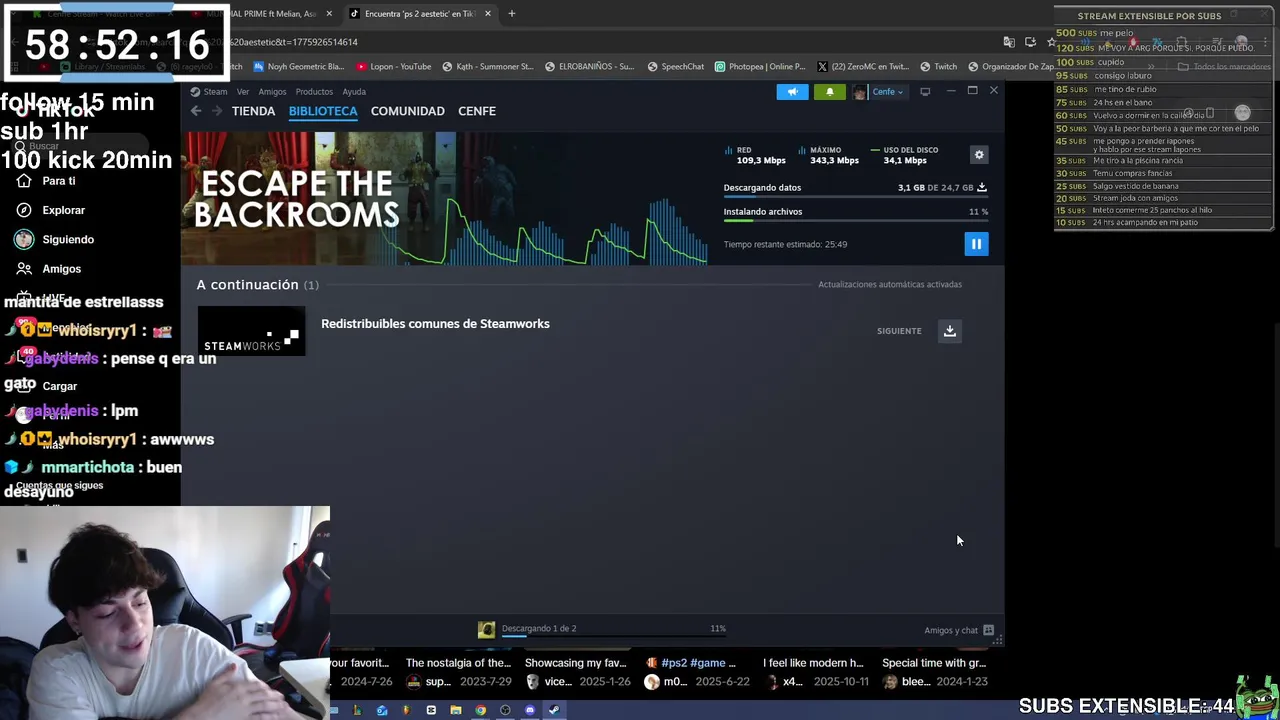Open a new browser tab
Image resolution: width=1280 pixels, height=720 pixels.
point(511,14)
